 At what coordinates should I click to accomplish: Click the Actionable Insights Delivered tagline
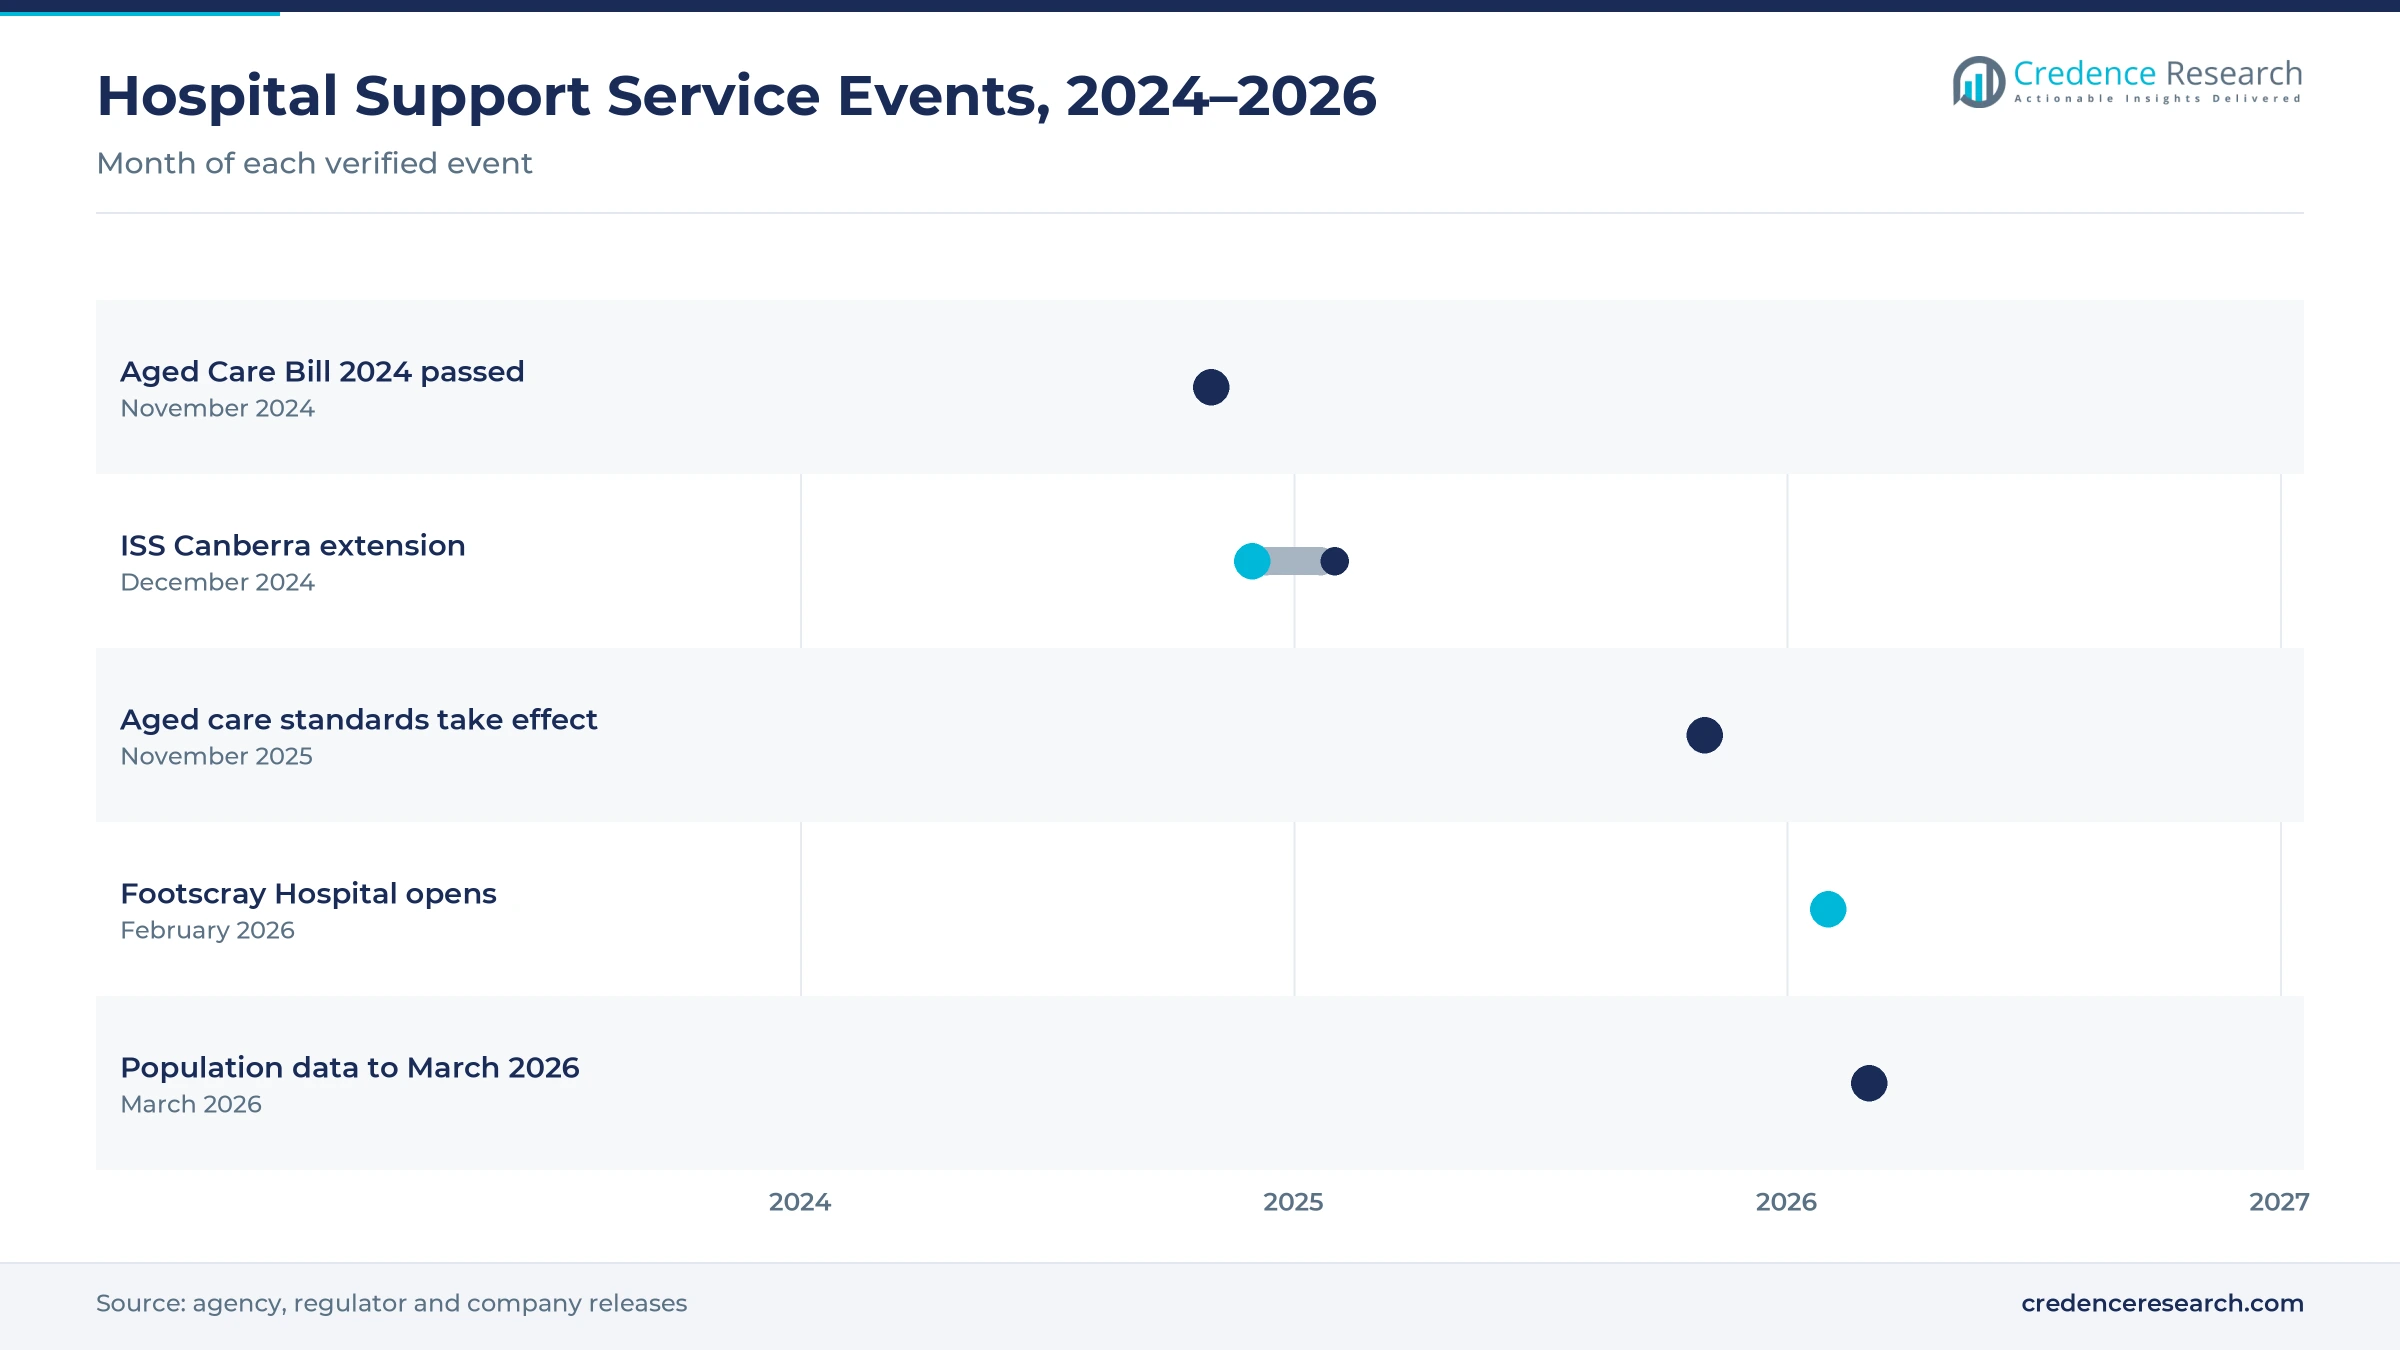pyautogui.click(x=2158, y=99)
